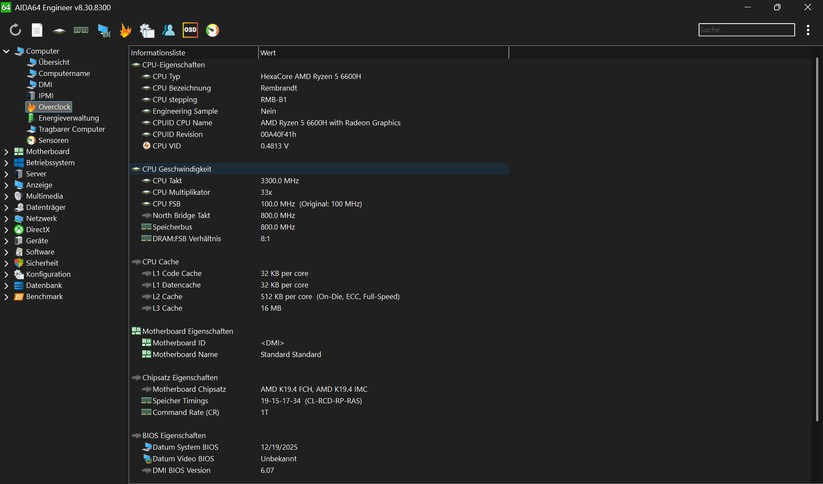Screen dimensions: 823x484
Task: Select the CPU Geschwindigkeit group row
Action: pos(319,169)
